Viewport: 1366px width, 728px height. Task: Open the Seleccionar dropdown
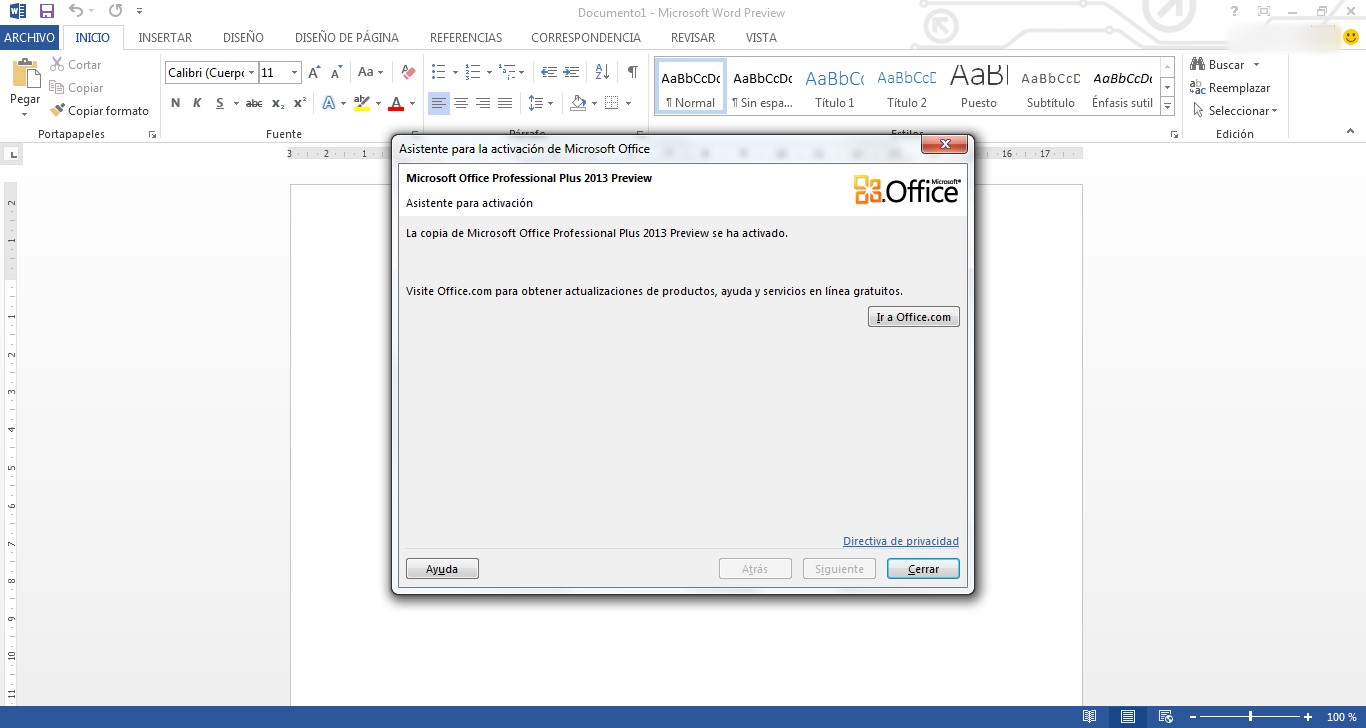[x=1235, y=111]
